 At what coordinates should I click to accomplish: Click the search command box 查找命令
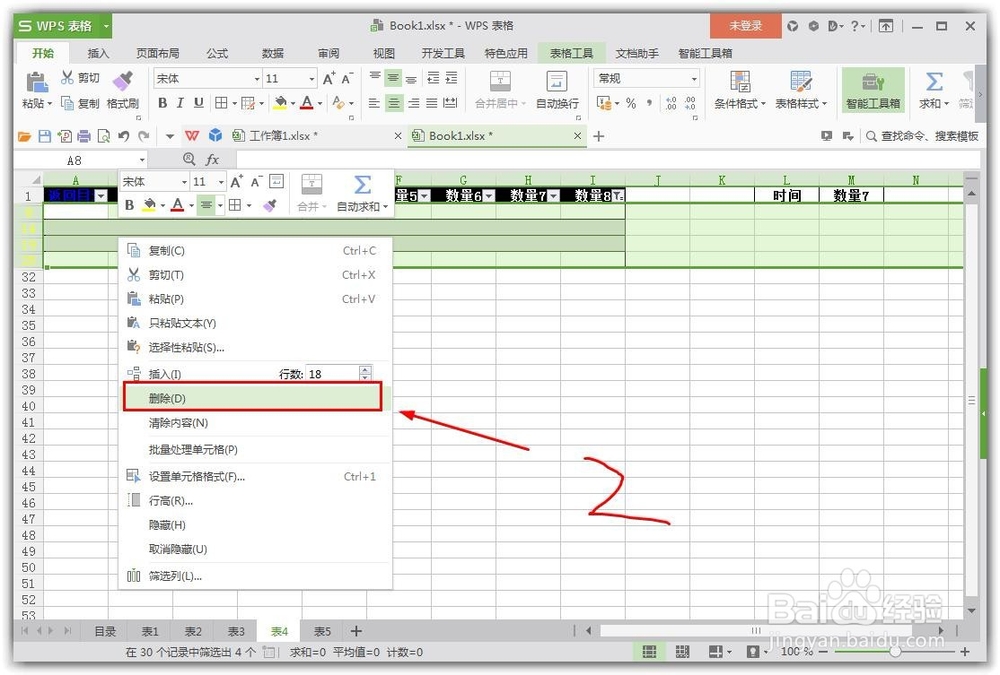(x=922, y=136)
